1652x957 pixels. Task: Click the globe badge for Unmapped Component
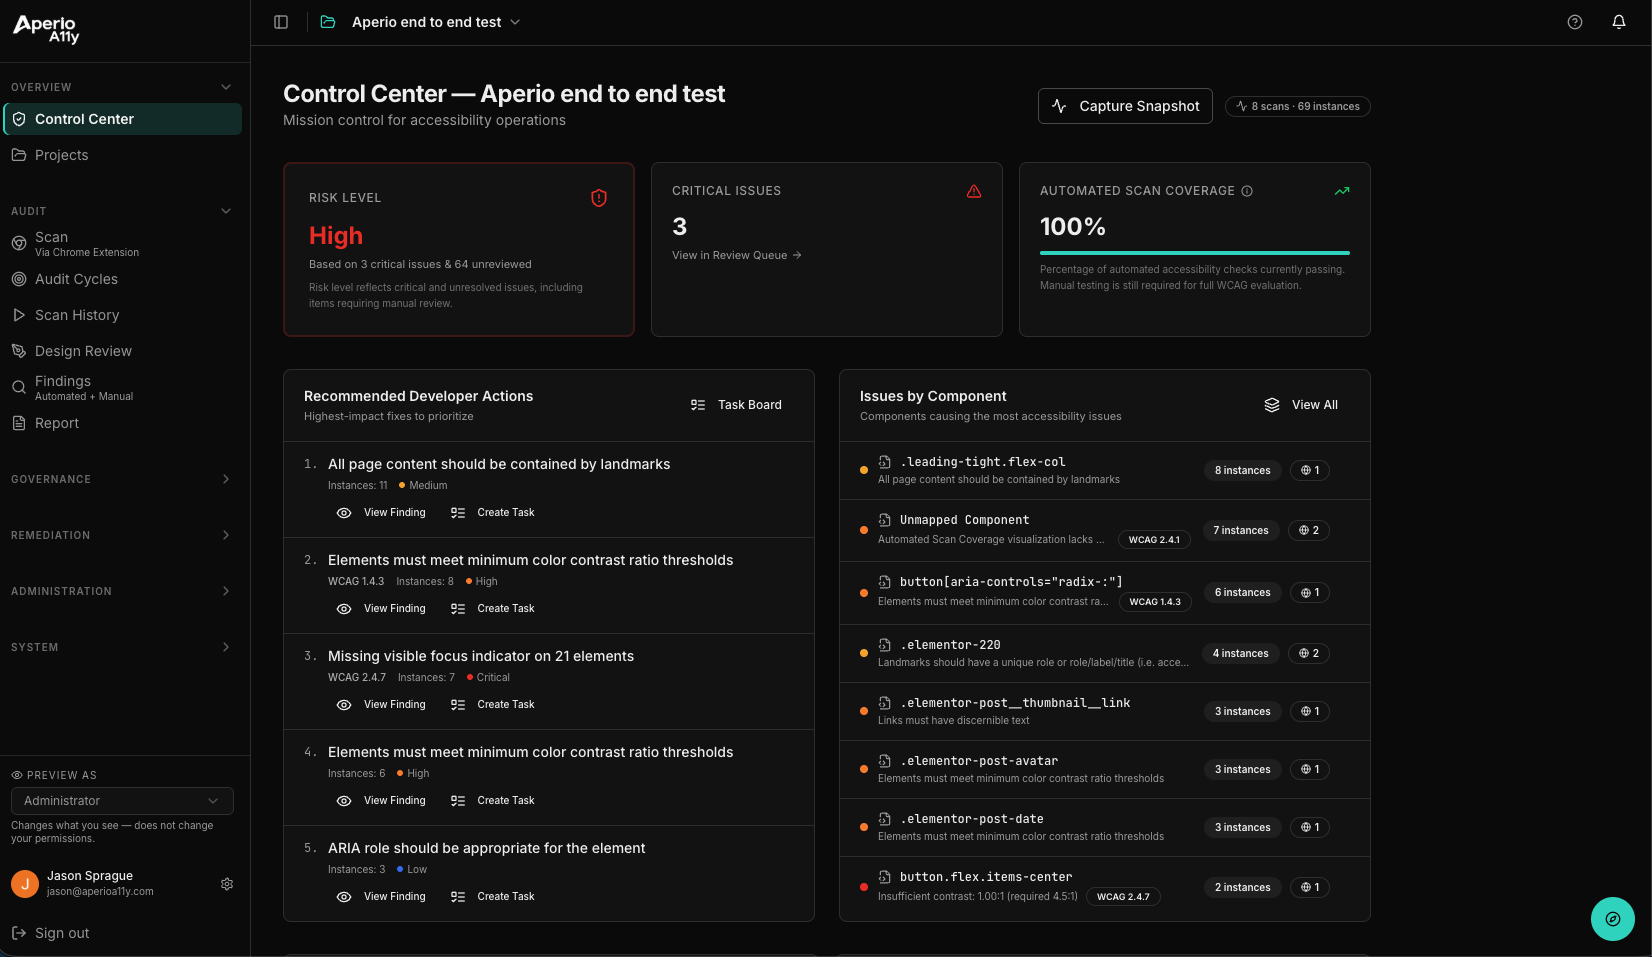coord(1309,530)
